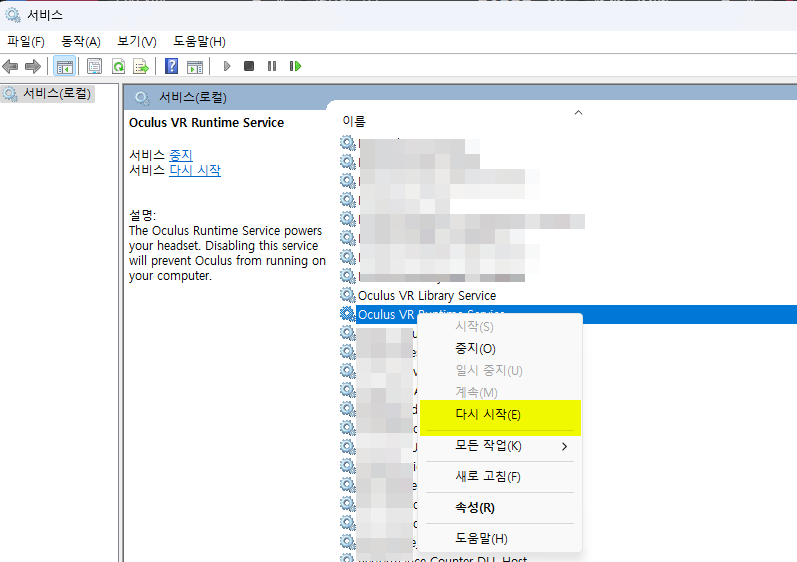Click the Restart Service toolbar icon
797x562 pixels.
click(x=295, y=66)
